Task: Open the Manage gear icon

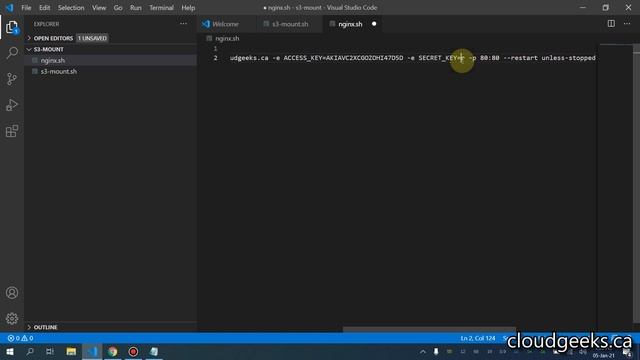Action: click(12, 318)
